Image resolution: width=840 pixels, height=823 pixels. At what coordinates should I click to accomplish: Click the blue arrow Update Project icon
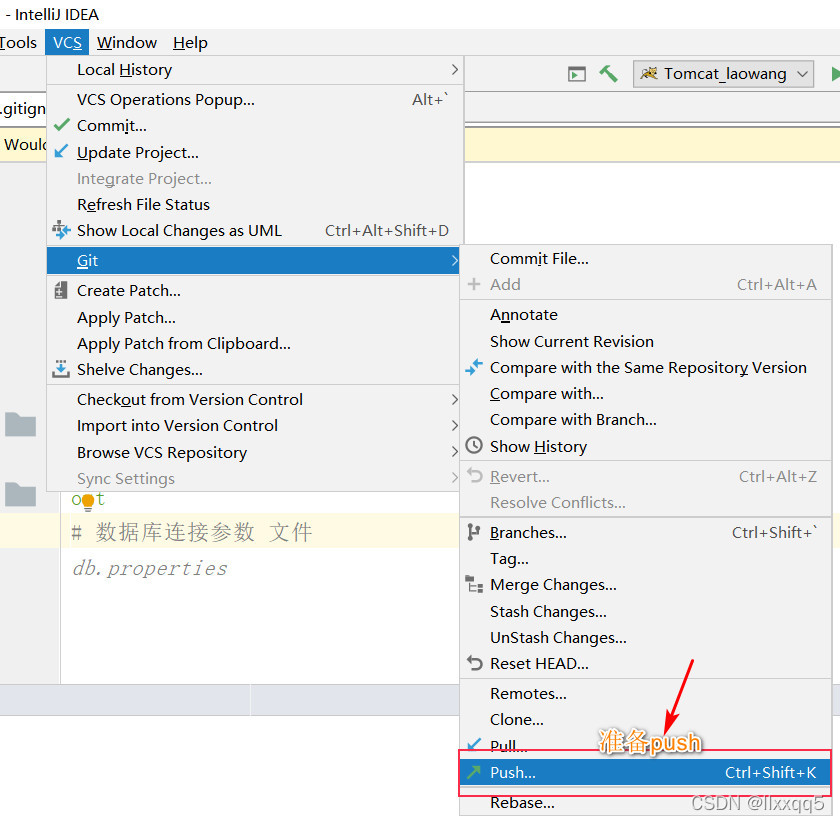tap(62, 151)
